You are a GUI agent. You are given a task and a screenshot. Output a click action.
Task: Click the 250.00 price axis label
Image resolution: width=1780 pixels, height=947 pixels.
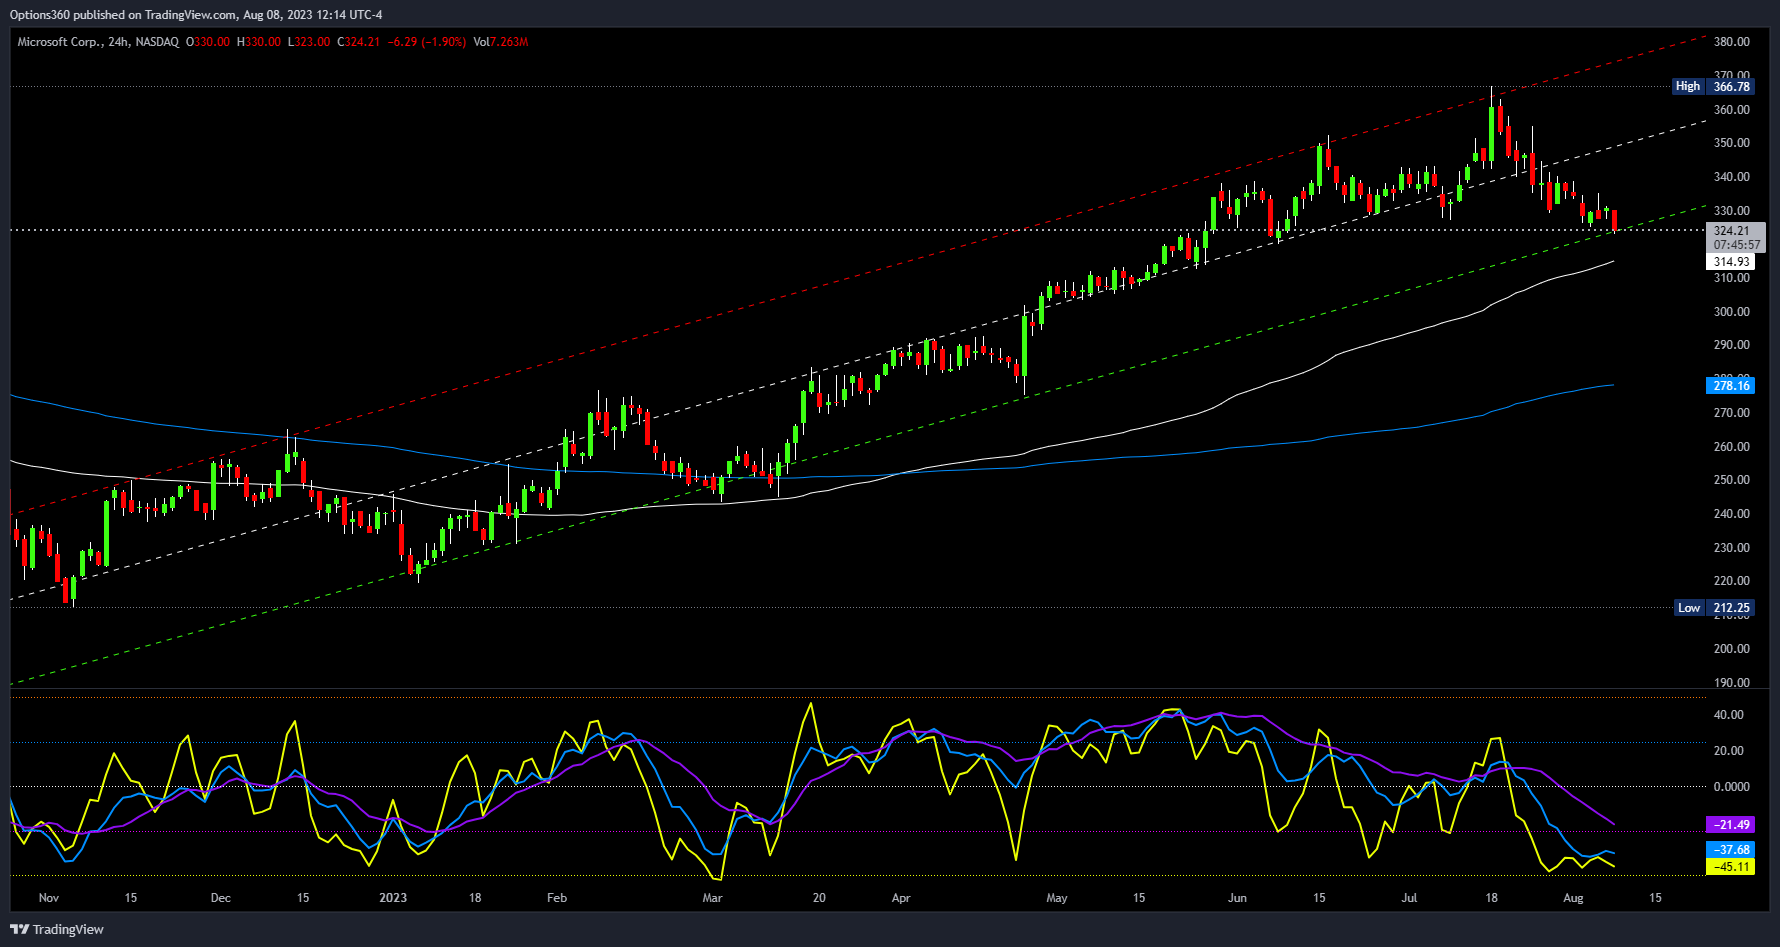(x=1732, y=480)
